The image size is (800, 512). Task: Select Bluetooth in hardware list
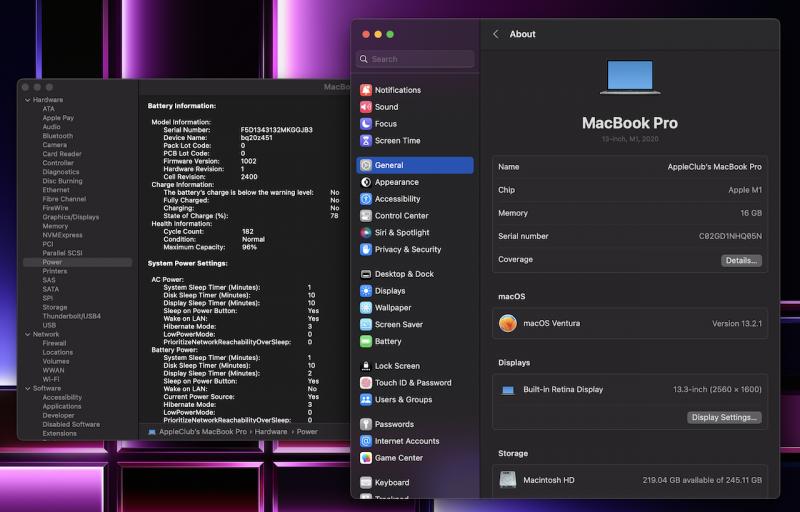(x=58, y=136)
